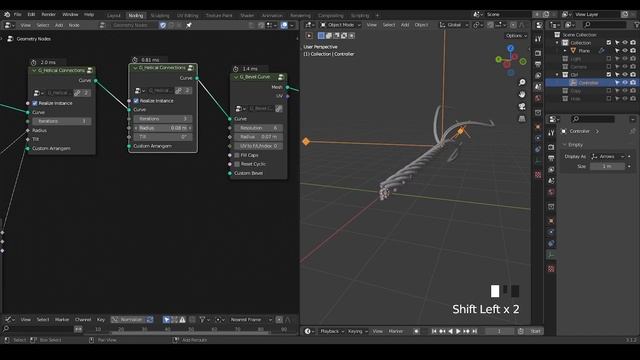The width and height of the screenshot is (640, 360).
Task: Click the Blender logo icon
Action: (x=7, y=14)
